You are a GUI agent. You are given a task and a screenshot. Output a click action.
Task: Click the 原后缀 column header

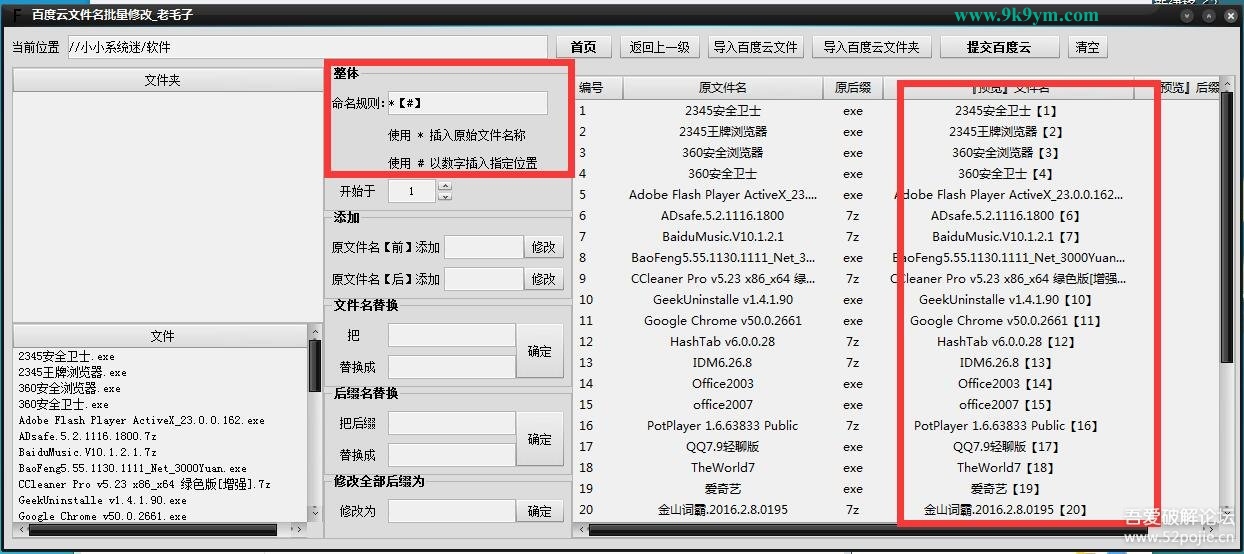(x=852, y=88)
